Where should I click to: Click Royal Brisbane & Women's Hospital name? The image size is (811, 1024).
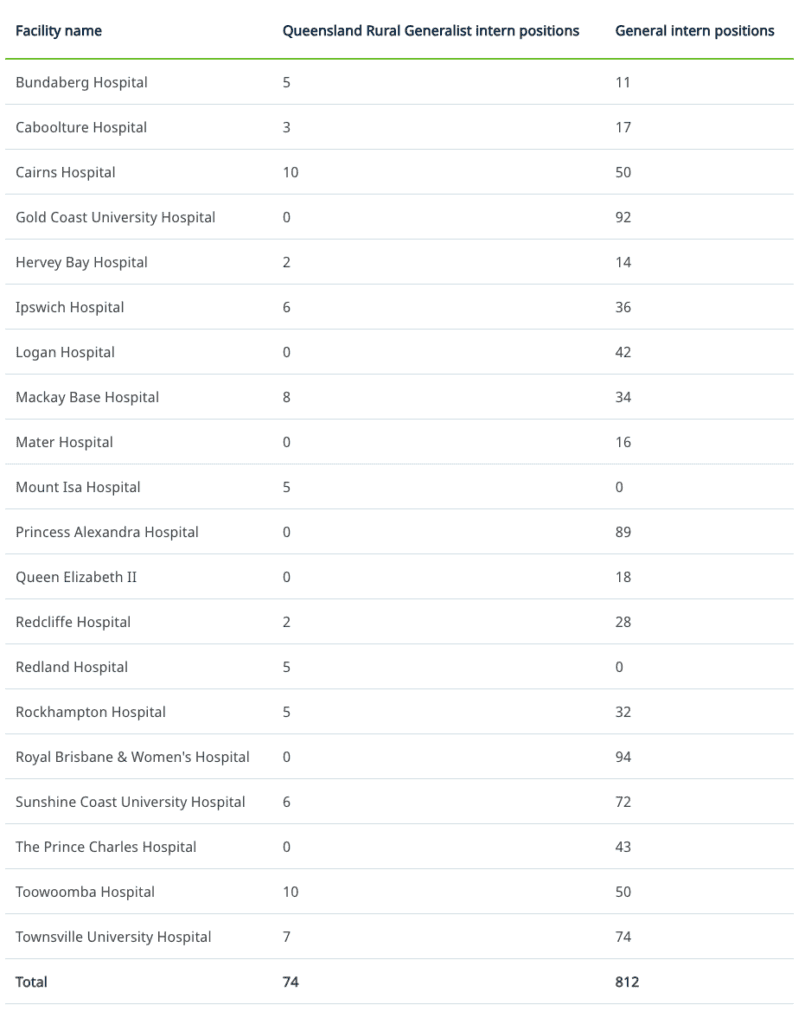pos(132,757)
